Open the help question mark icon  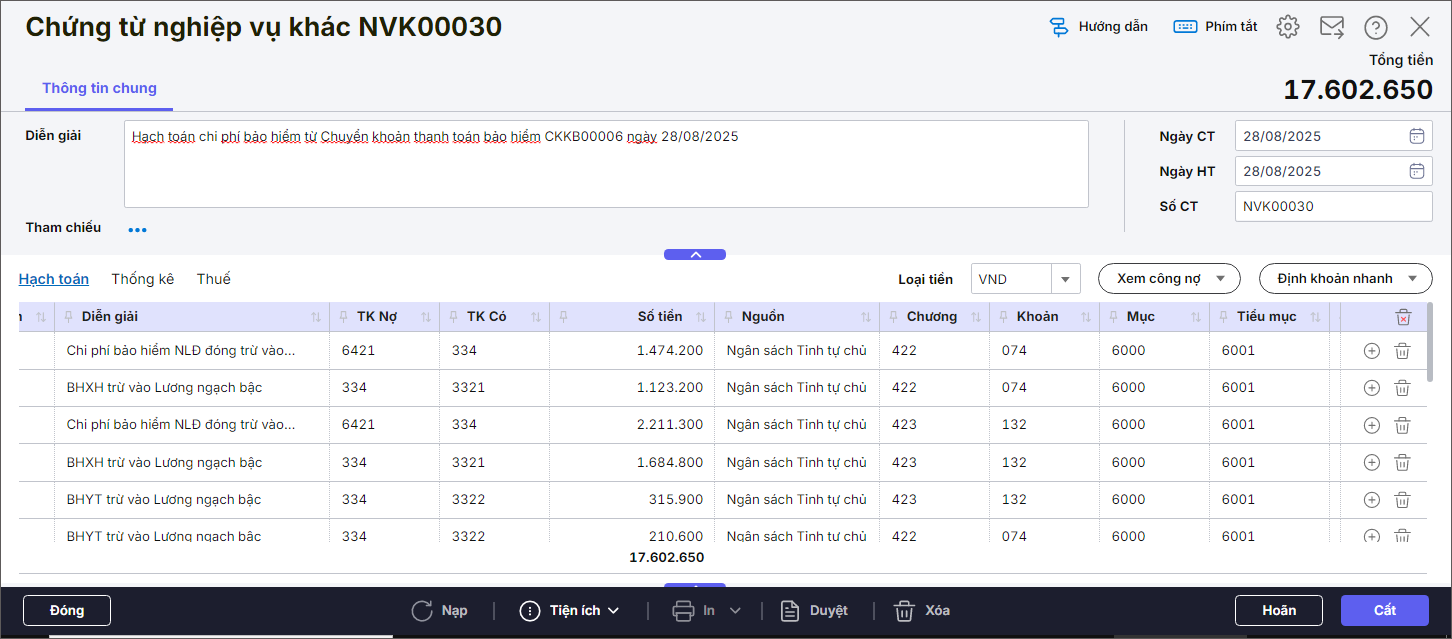point(1376,27)
